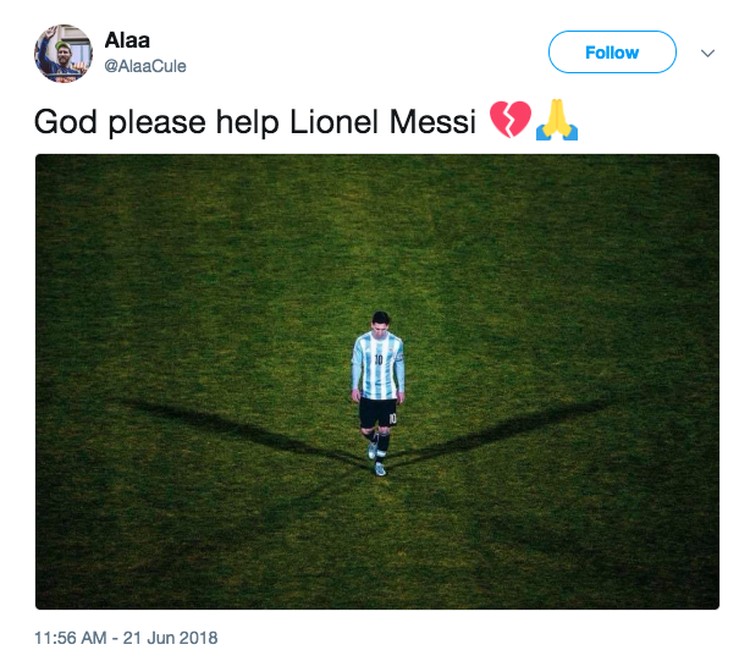Viewport: 750px width, 661px height.
Task: Open Alaa's round profile avatar
Action: 63,53
